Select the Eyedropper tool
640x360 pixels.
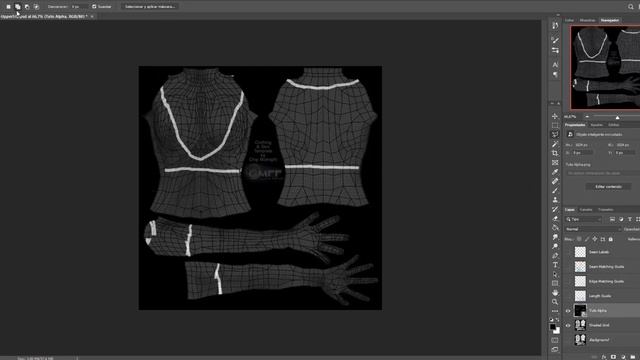(555, 172)
